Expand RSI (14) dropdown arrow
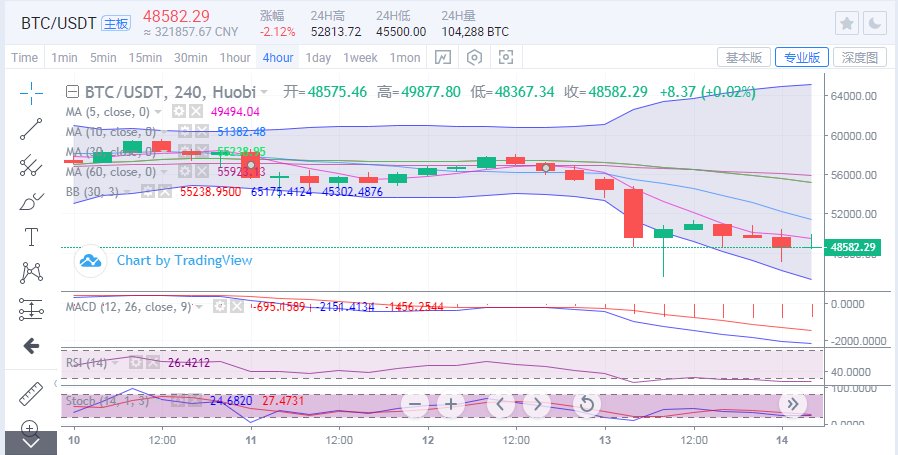The width and height of the screenshot is (898, 455). [115, 363]
